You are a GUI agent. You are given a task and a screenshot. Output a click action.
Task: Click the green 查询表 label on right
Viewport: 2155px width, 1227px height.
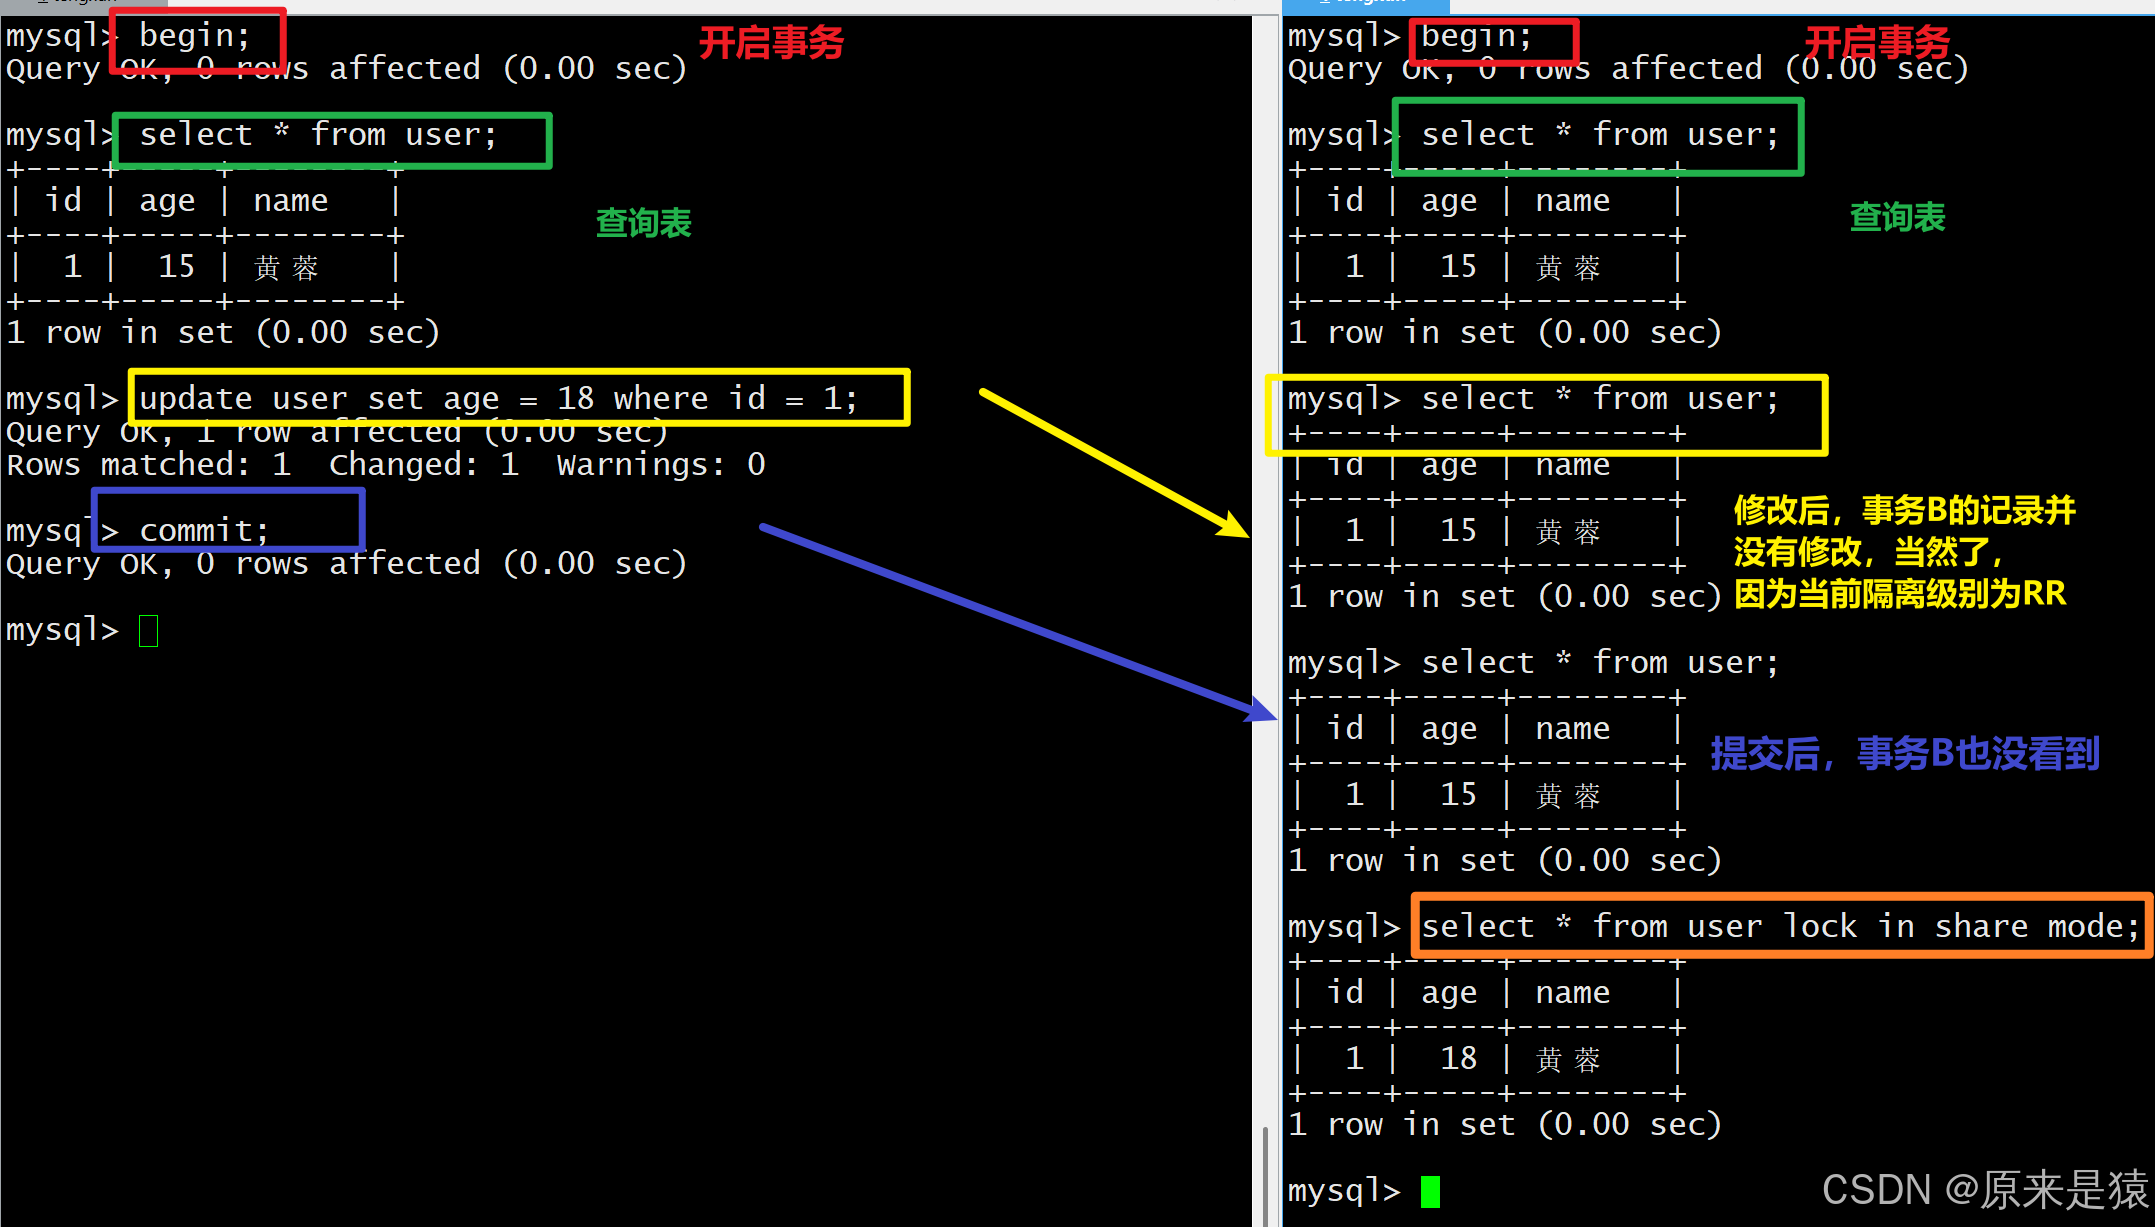click(1897, 217)
